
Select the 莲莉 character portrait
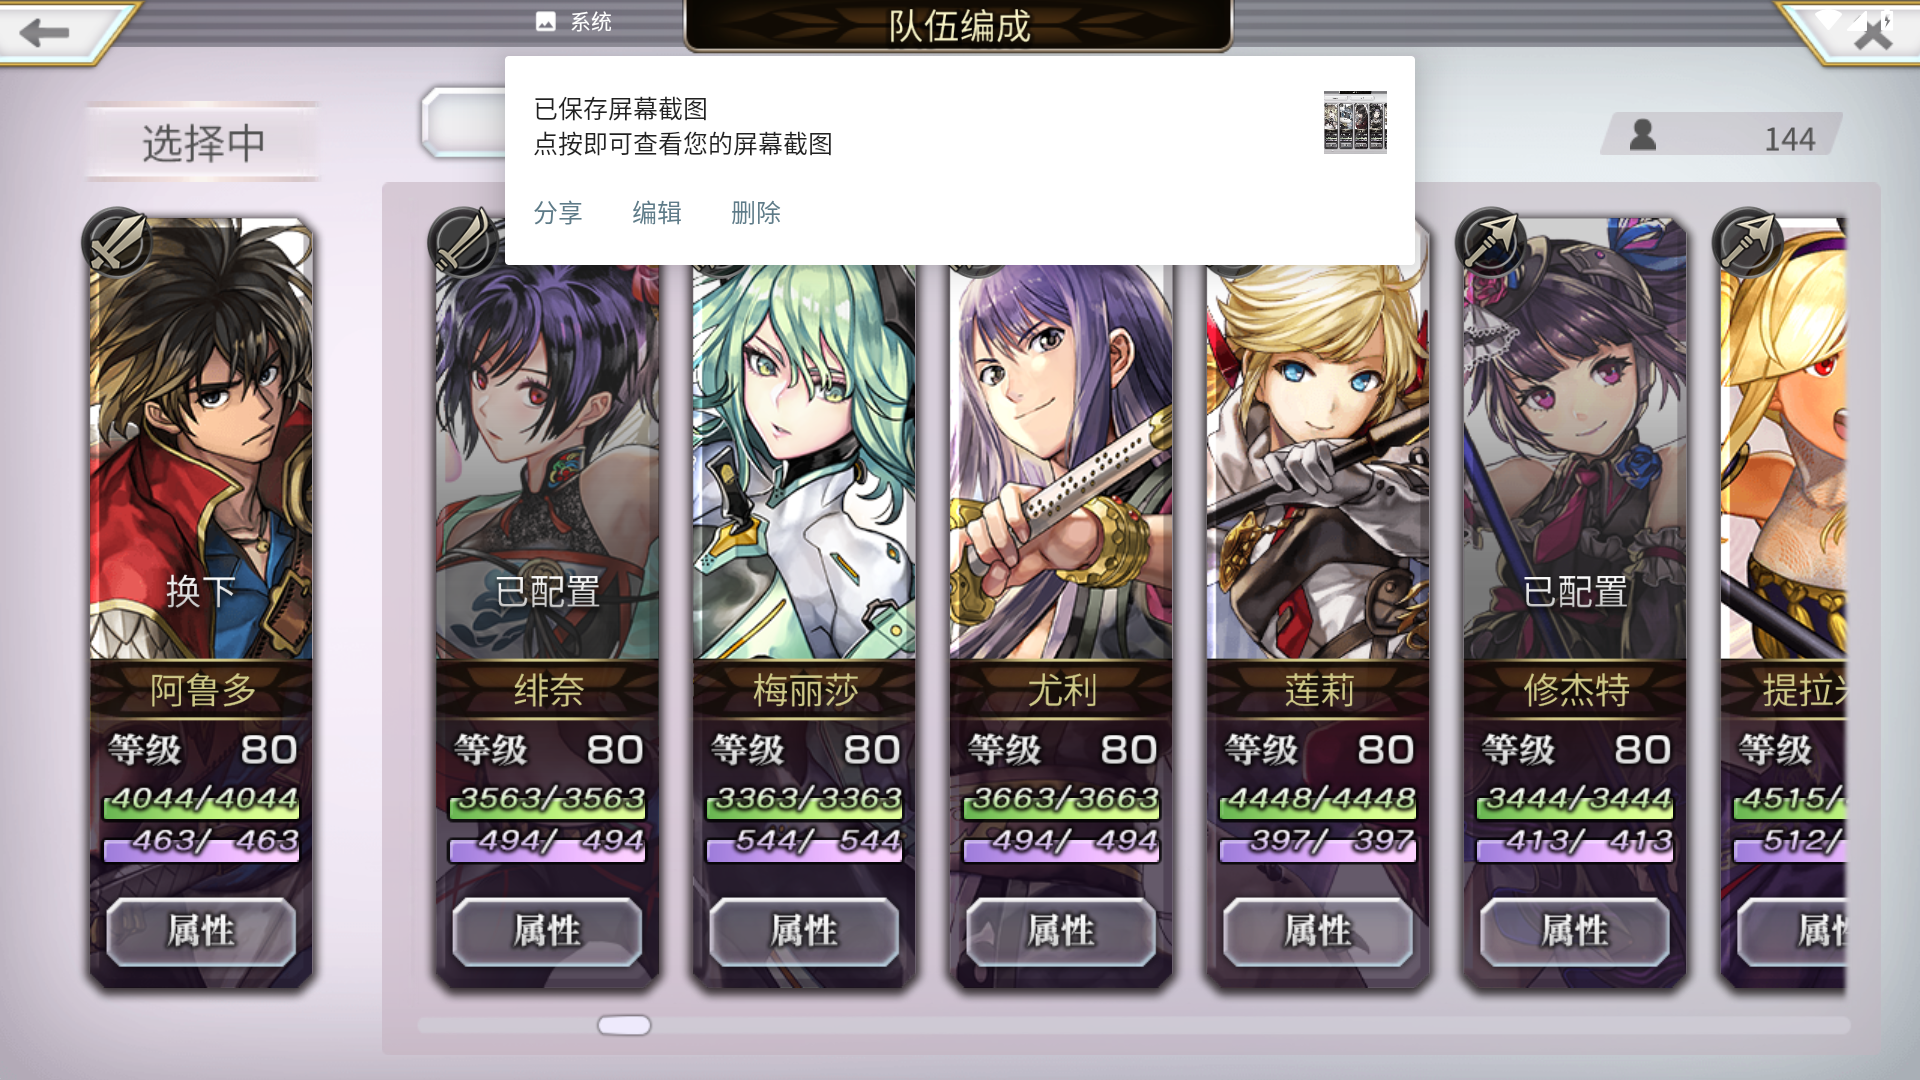pos(1318,462)
